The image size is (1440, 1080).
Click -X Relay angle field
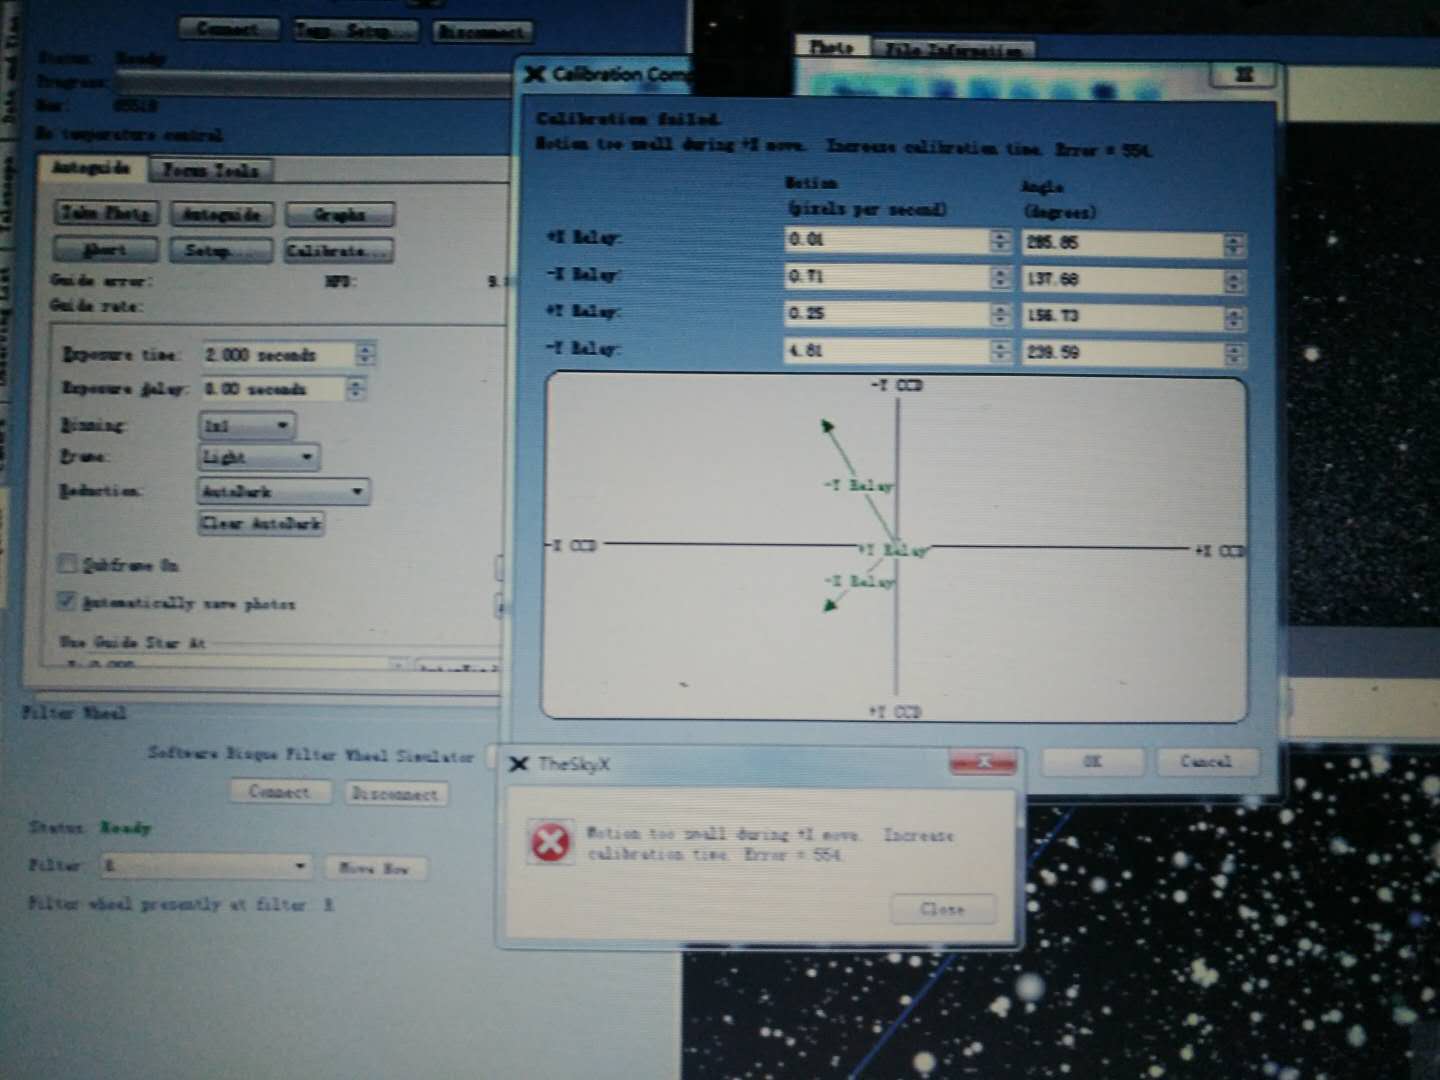pyautogui.click(x=1124, y=280)
